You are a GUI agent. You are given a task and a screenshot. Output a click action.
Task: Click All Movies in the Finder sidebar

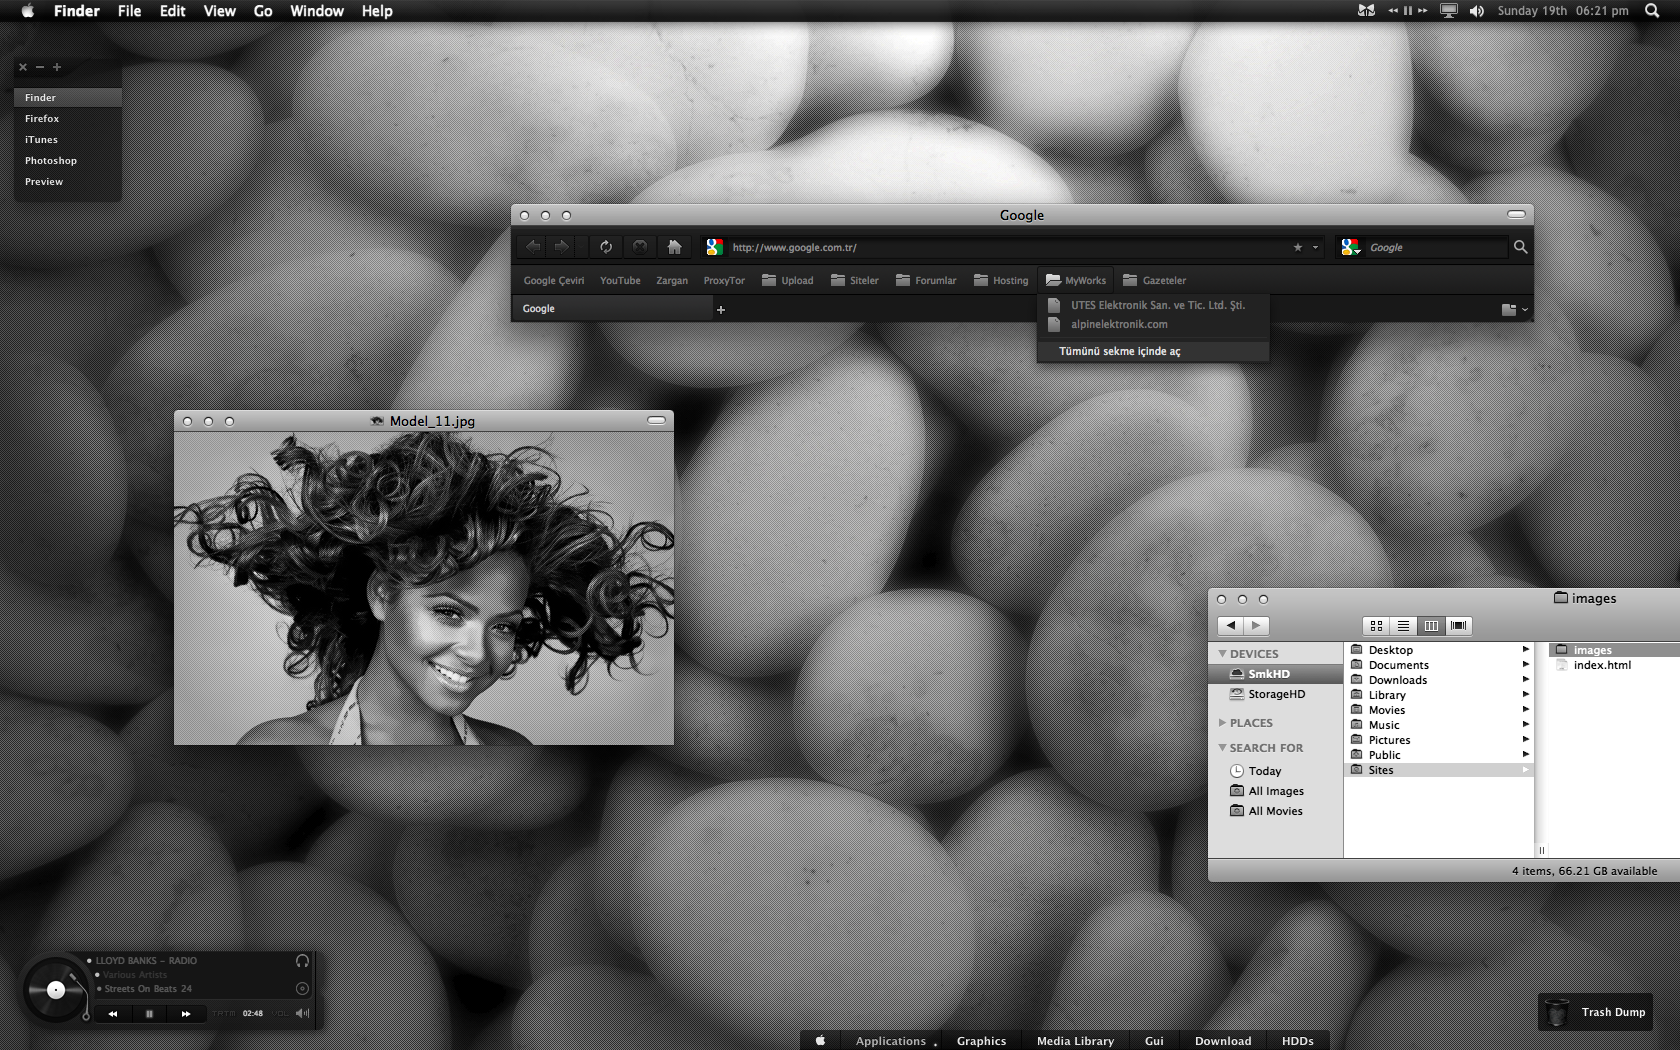(1275, 811)
